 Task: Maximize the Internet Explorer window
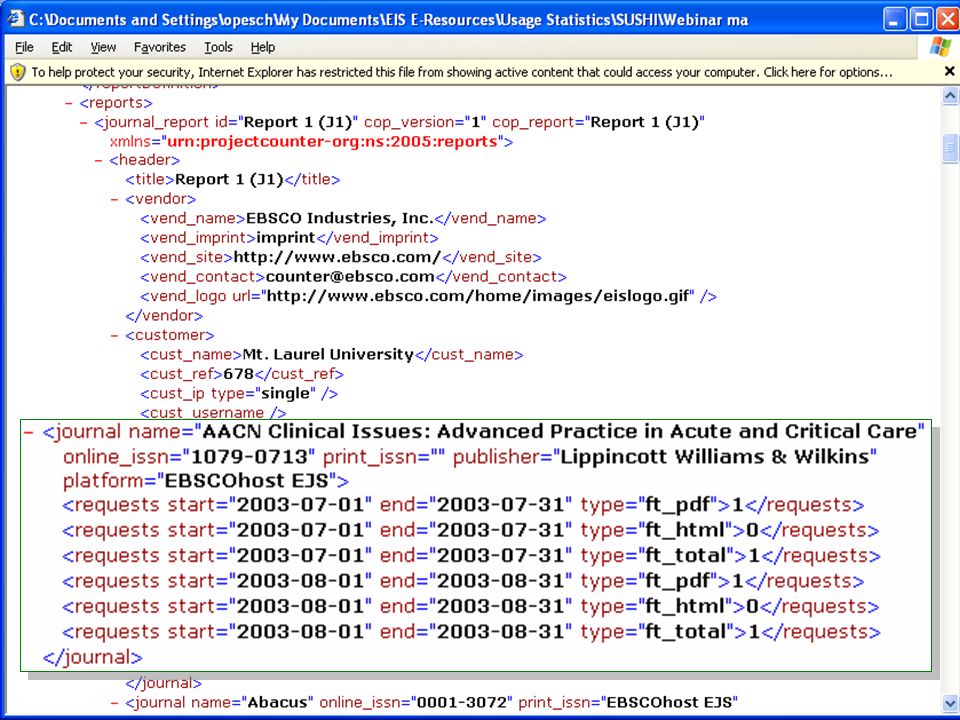click(x=921, y=19)
